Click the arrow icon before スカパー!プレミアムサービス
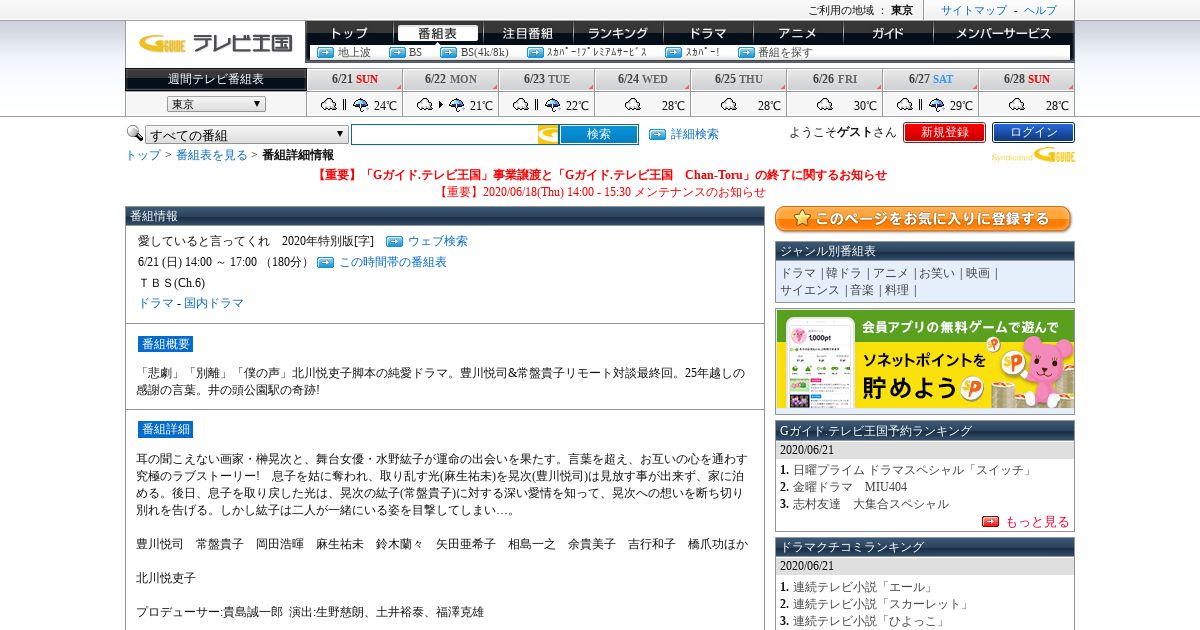This screenshot has height=630, width=1200. pos(535,52)
